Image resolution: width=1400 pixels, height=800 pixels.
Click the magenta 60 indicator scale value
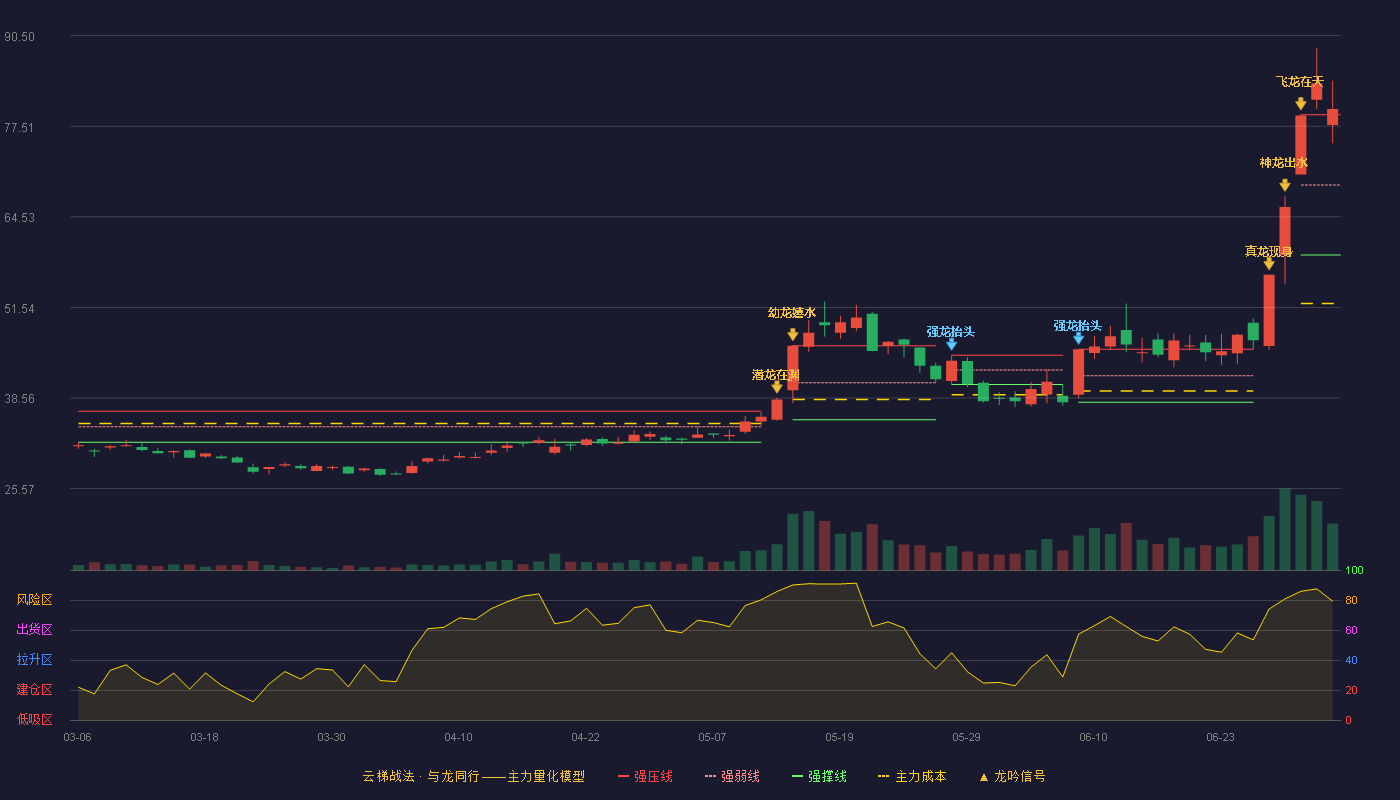pyautogui.click(x=1351, y=630)
